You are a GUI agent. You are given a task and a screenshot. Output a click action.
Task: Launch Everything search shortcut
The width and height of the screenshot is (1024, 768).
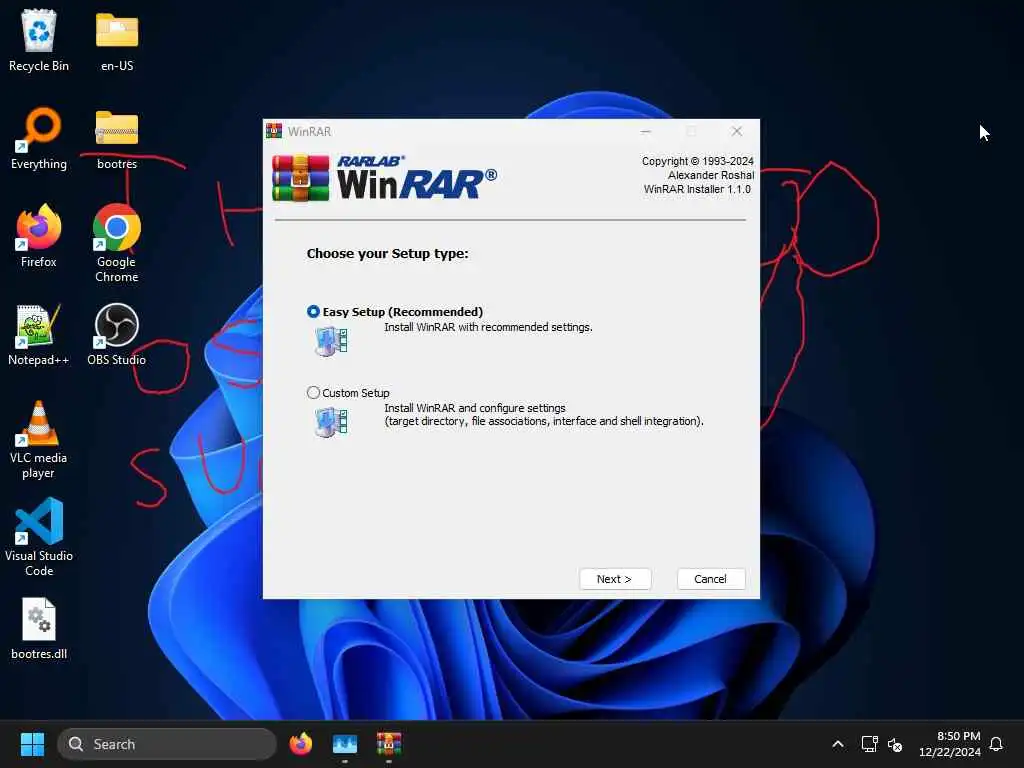click(39, 138)
